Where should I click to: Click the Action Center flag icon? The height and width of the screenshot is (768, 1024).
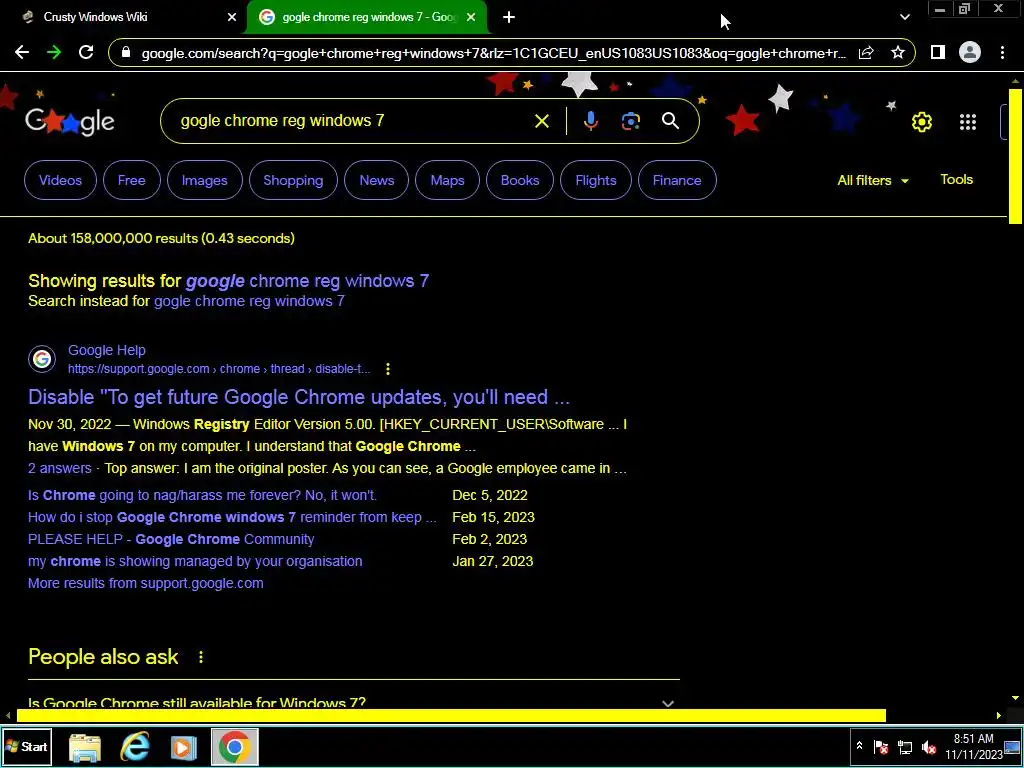point(880,746)
